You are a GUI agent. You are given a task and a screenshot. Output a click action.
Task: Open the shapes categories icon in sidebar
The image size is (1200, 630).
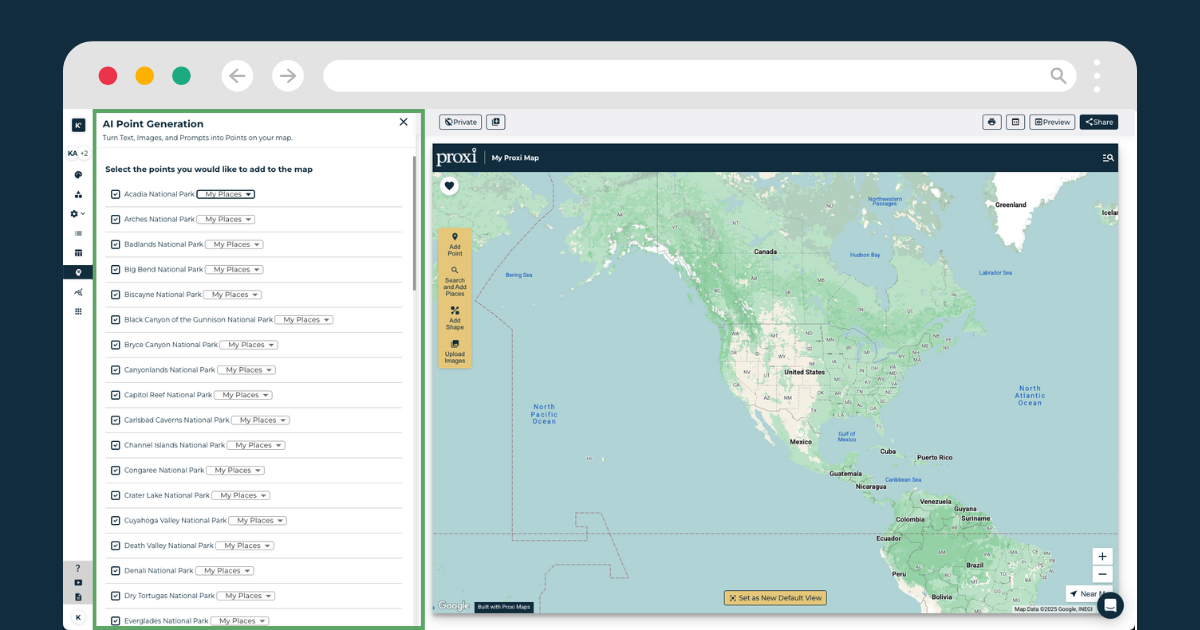(78, 194)
